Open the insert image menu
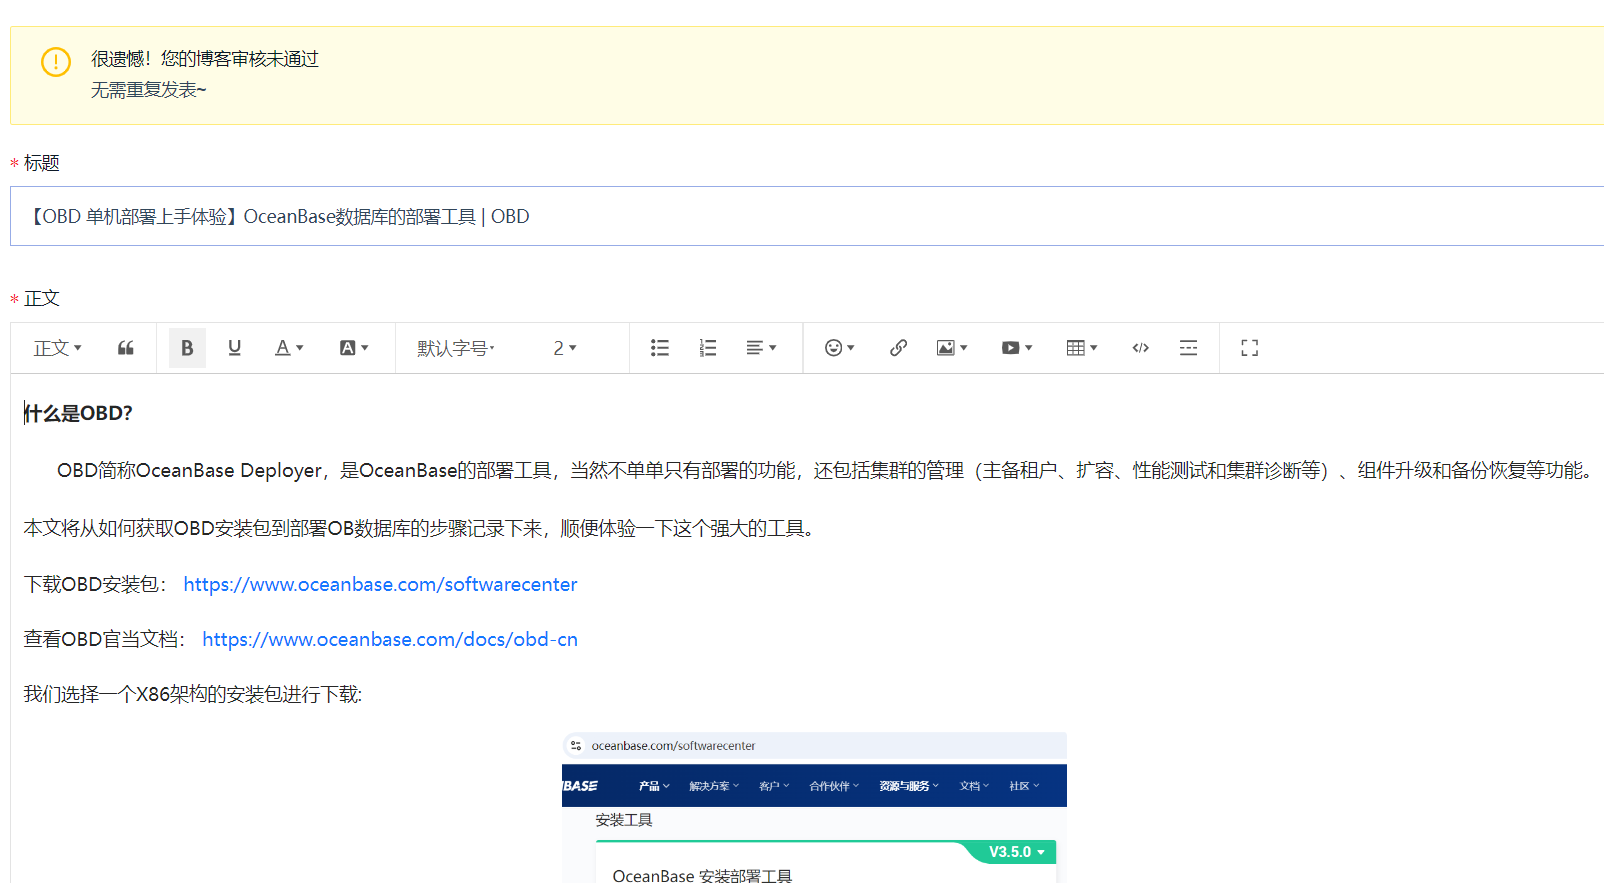The image size is (1604, 883). coord(952,348)
